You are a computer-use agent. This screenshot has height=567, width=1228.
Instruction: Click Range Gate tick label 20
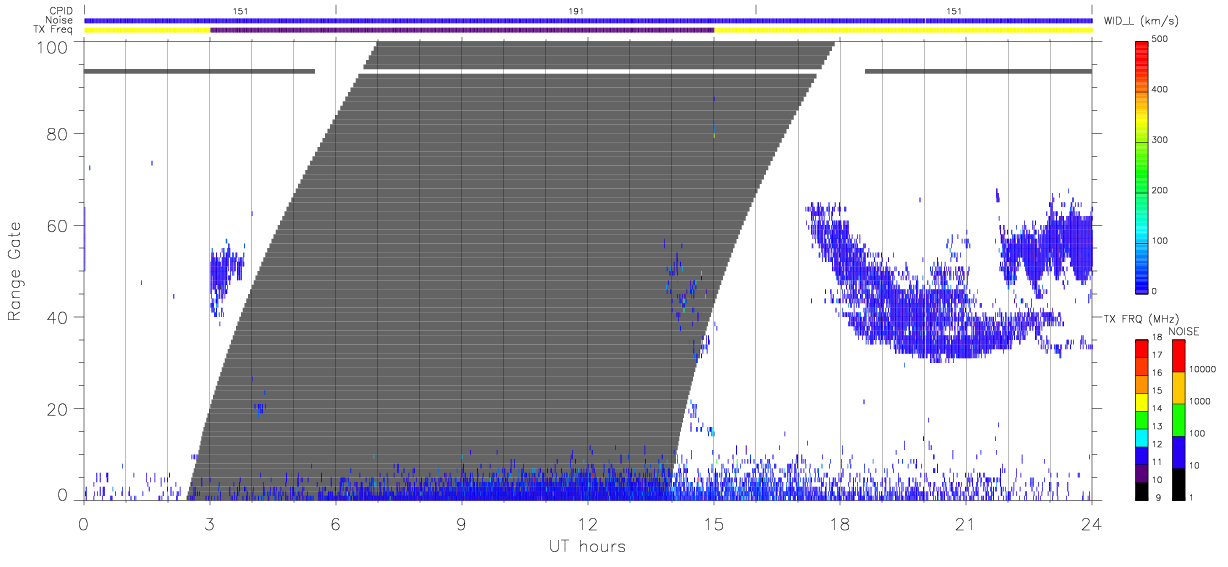(x=59, y=409)
